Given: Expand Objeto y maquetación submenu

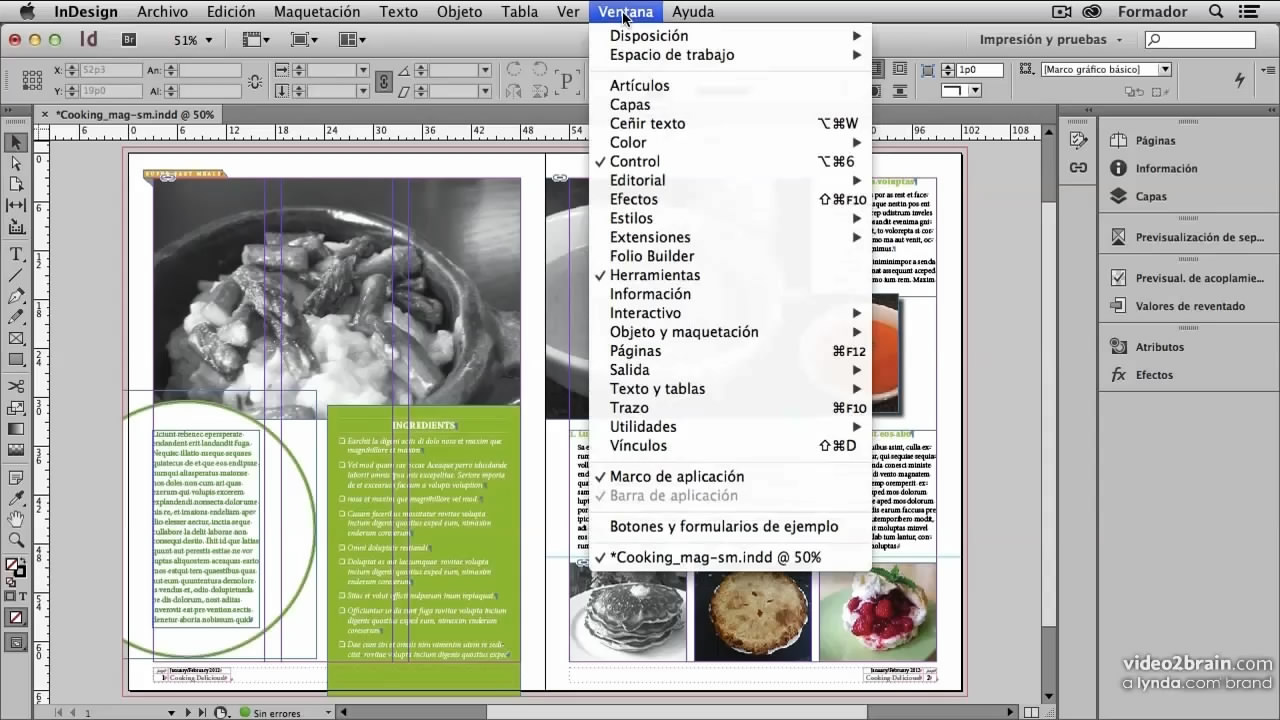Looking at the screenshot, I should 730,332.
